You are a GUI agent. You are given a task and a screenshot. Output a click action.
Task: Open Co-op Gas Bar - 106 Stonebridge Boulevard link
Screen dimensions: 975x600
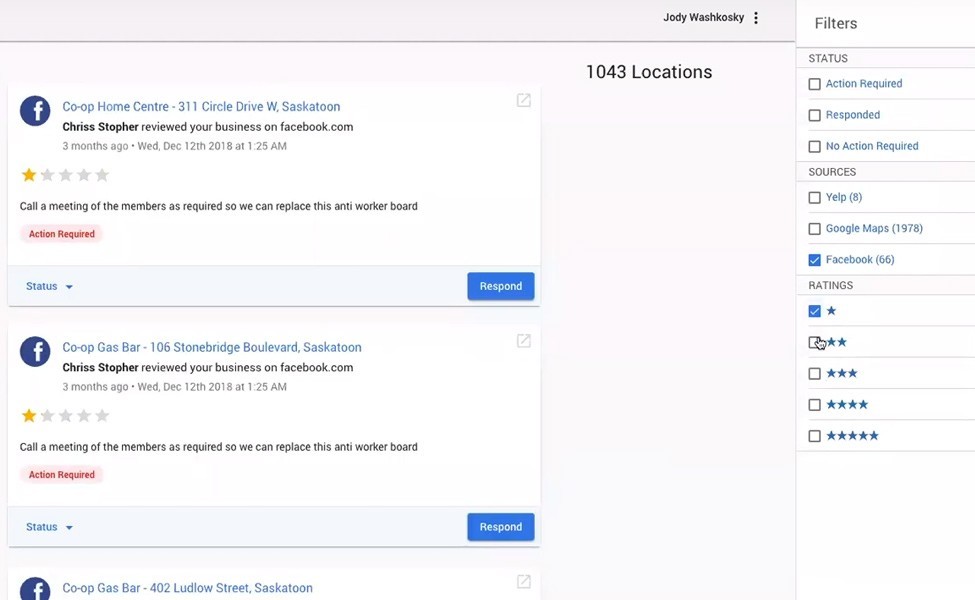click(211, 347)
